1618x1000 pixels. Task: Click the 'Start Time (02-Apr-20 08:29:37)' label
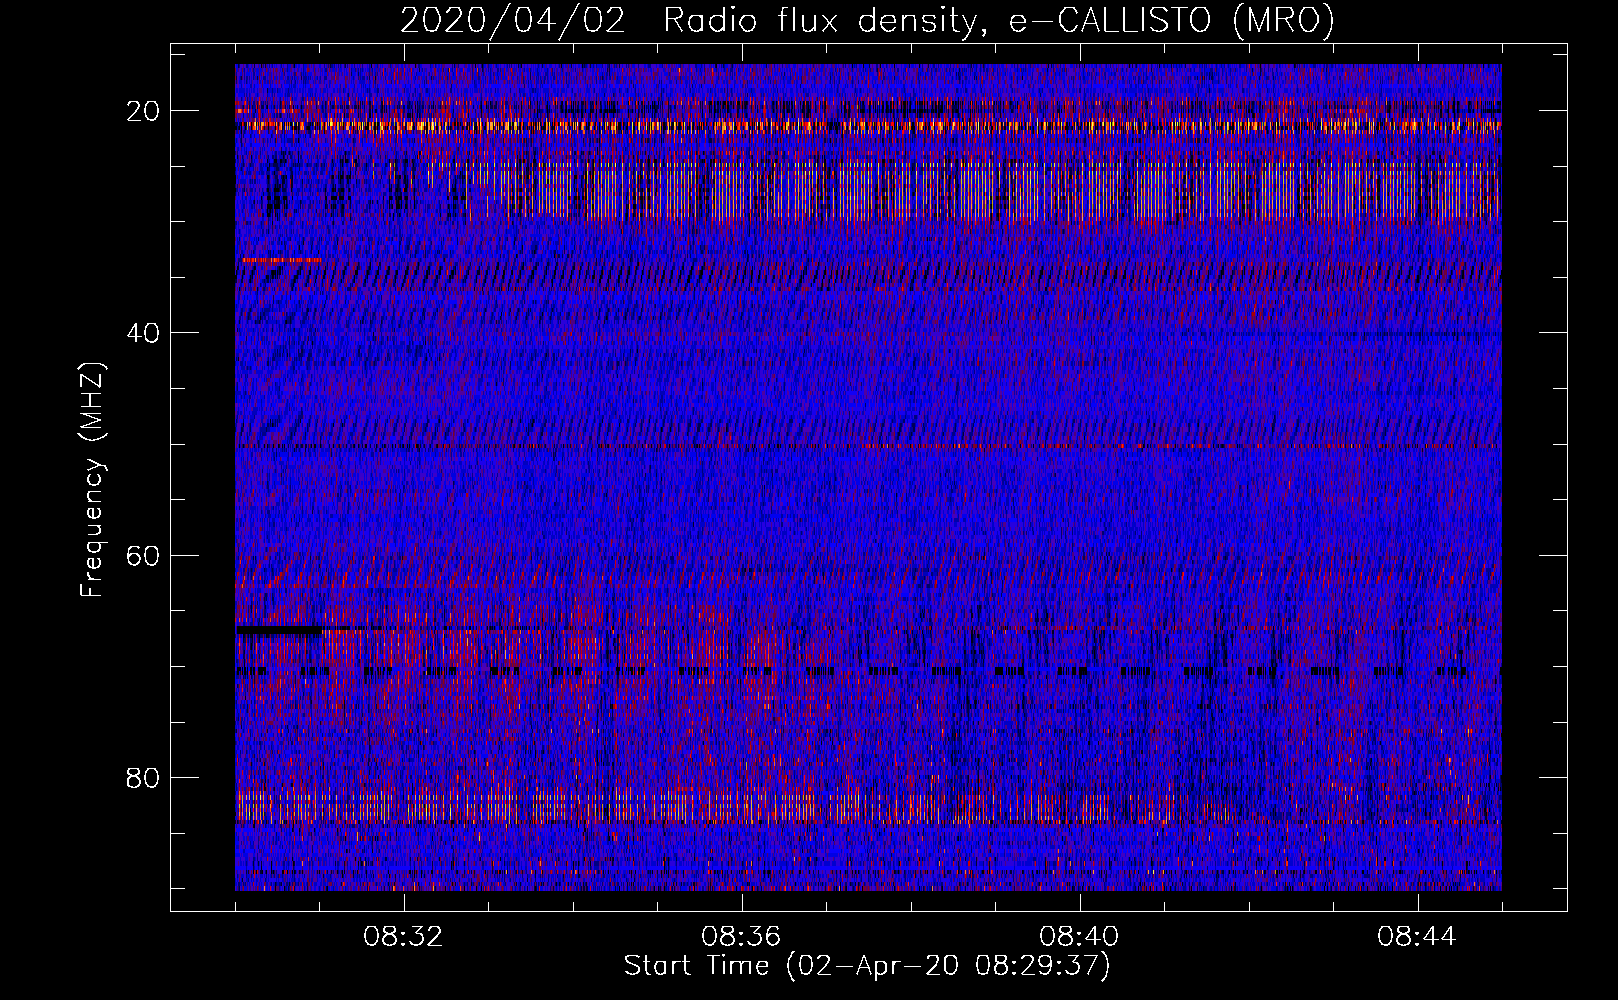pos(867,966)
